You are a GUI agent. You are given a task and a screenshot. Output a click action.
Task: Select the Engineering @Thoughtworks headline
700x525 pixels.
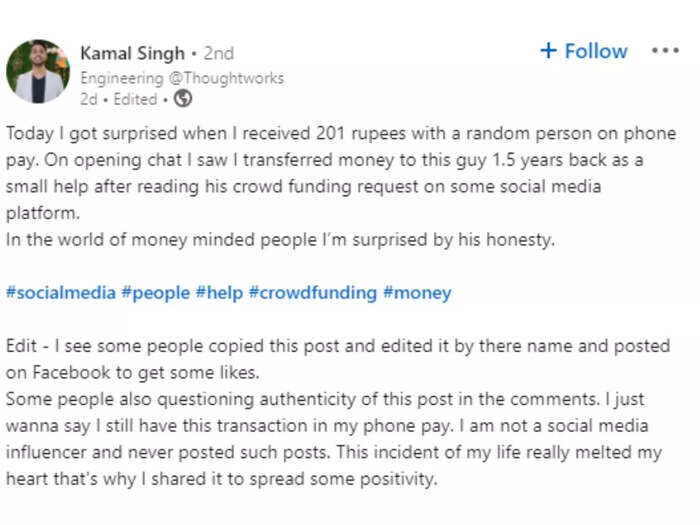point(182,78)
